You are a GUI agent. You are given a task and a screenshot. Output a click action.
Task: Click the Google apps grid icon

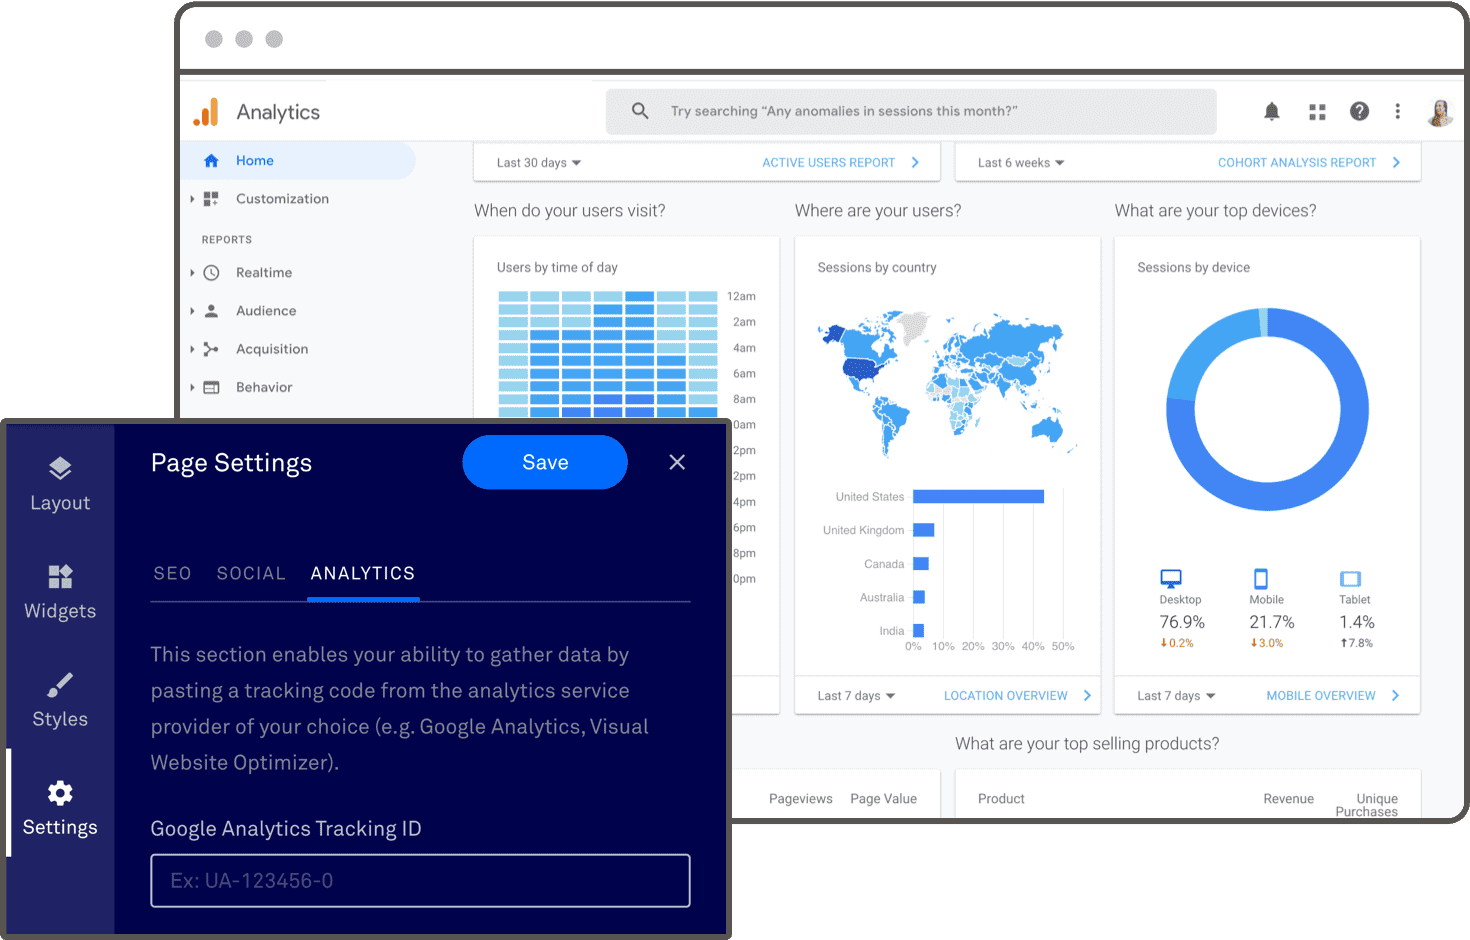click(1316, 111)
